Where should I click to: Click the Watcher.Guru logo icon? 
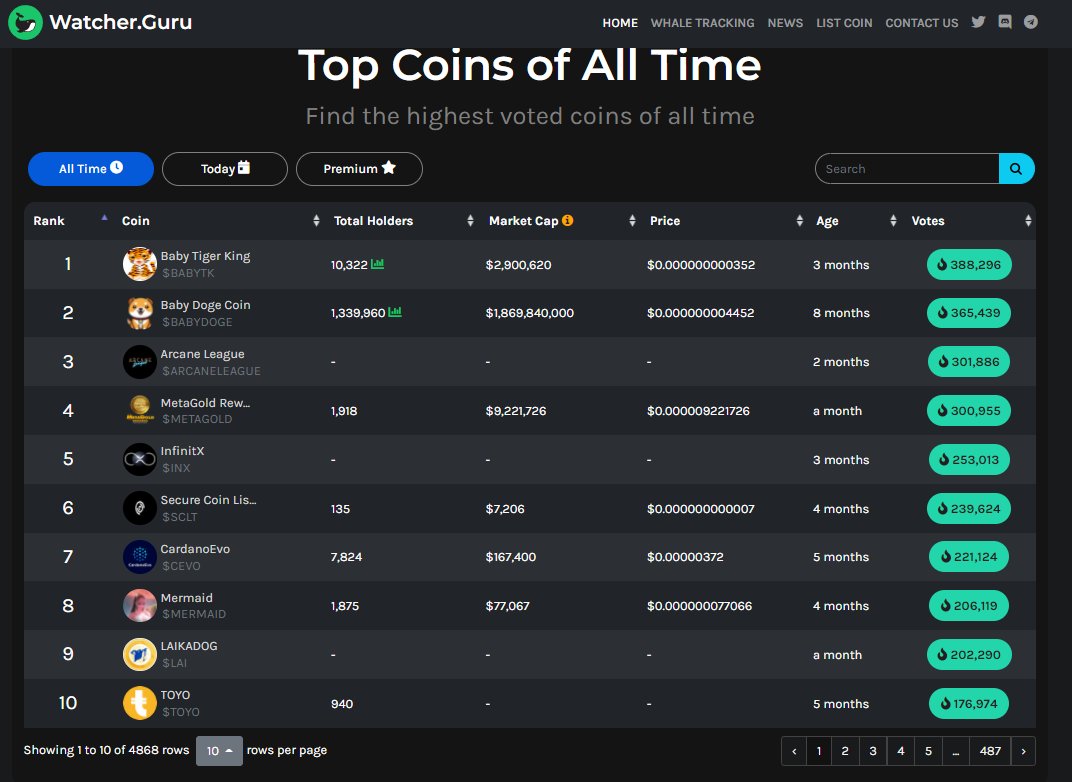click(x=25, y=22)
